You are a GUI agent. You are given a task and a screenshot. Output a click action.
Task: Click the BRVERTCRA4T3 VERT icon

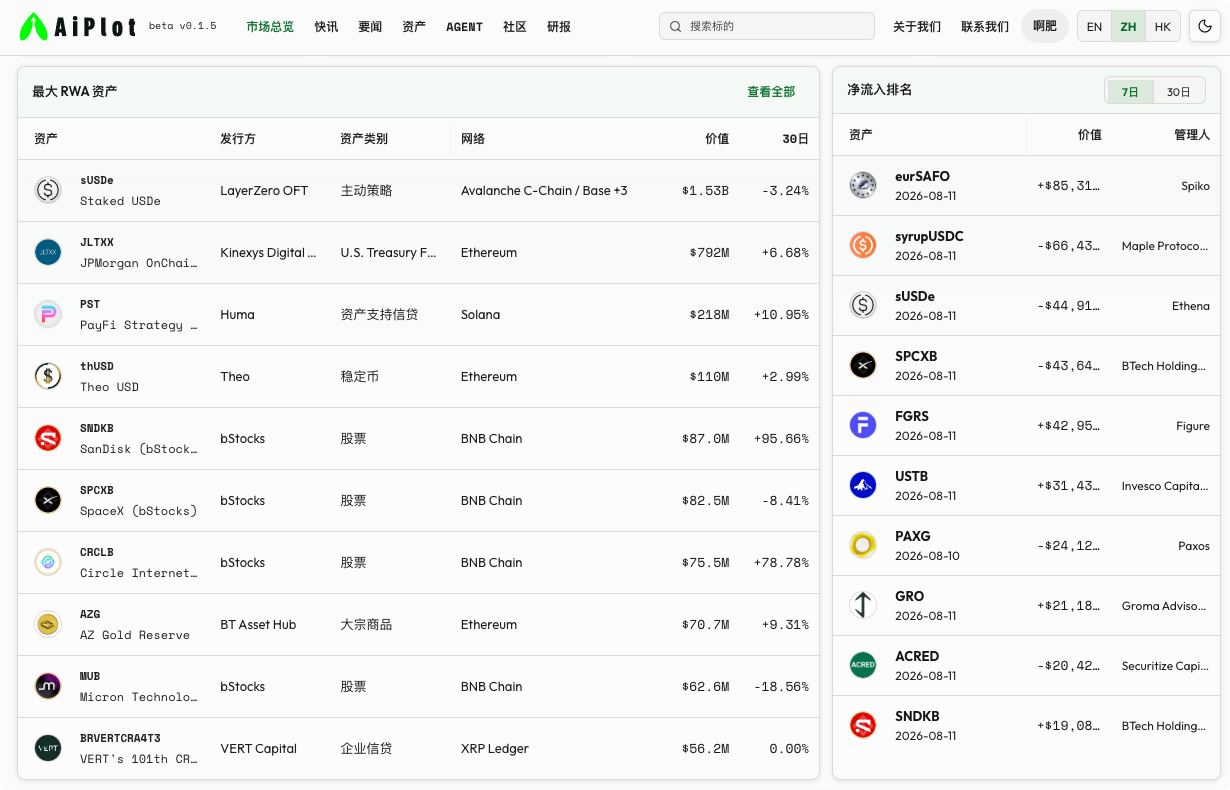(48, 748)
